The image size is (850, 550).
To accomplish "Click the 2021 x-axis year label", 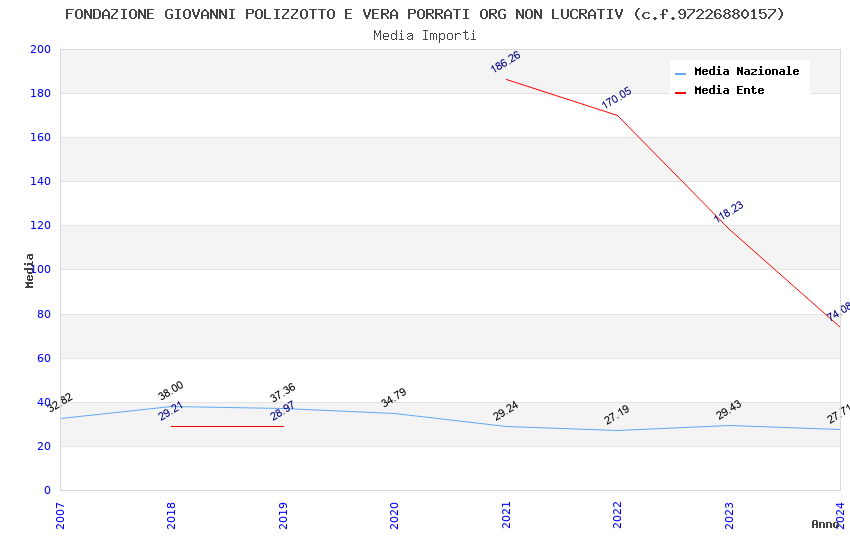I will (506, 516).
